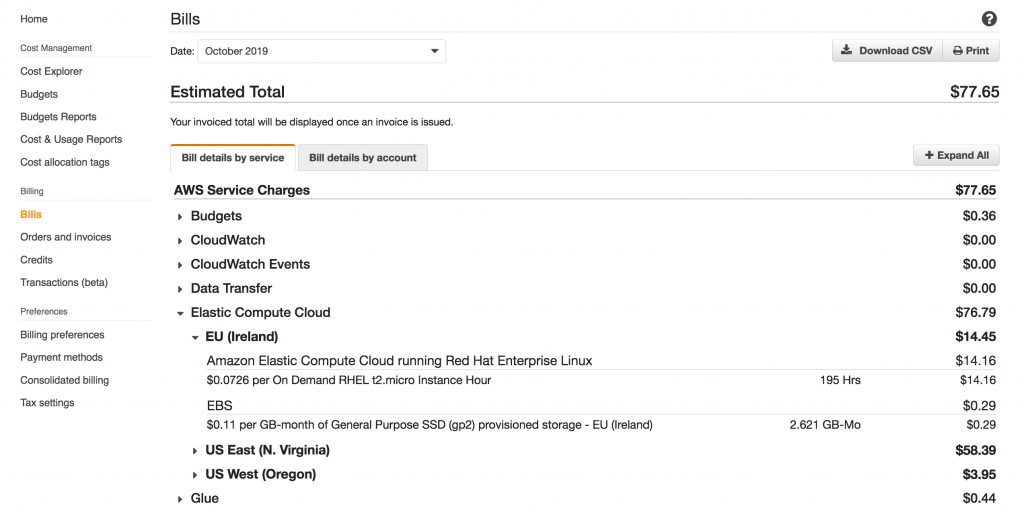
Task: Go to Home in the sidebar
Action: pos(33,19)
